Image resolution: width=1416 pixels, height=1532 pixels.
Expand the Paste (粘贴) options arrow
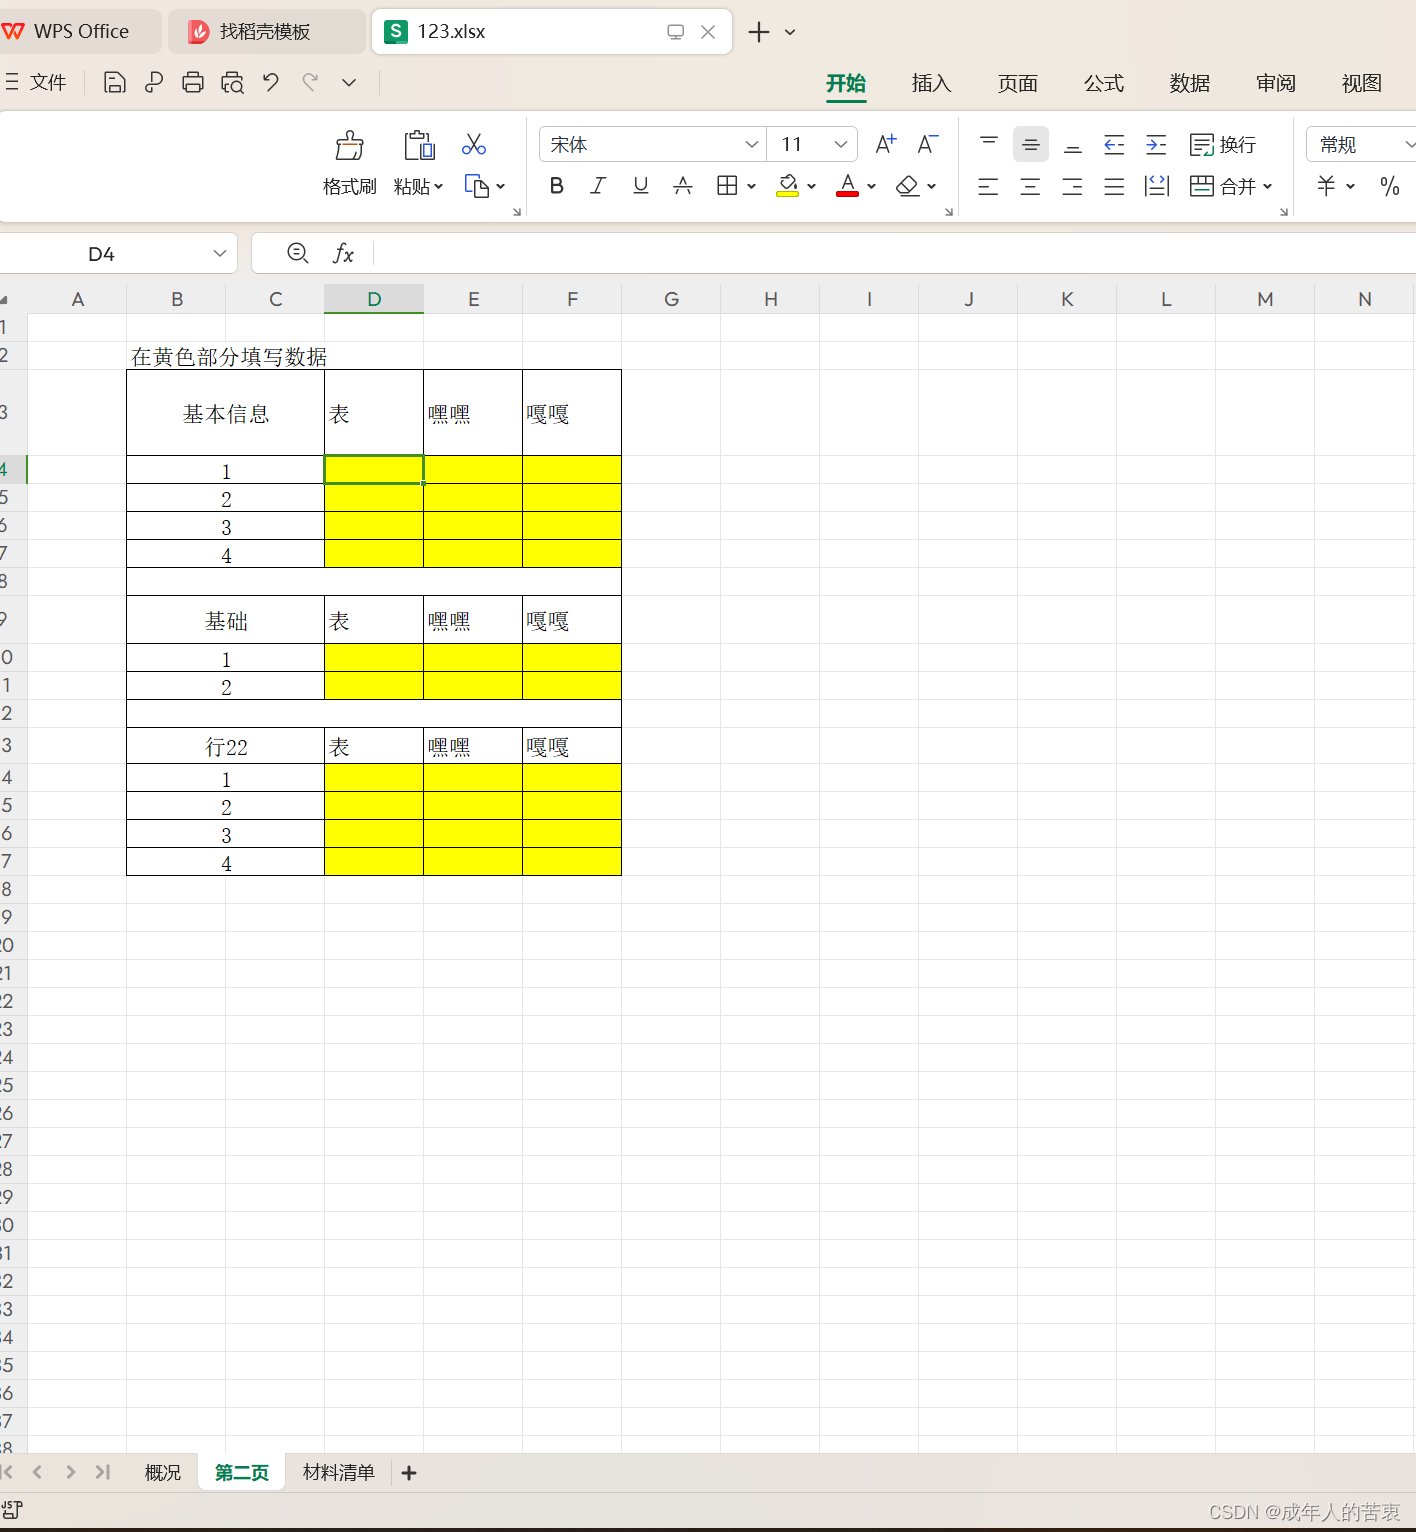pyautogui.click(x=438, y=187)
